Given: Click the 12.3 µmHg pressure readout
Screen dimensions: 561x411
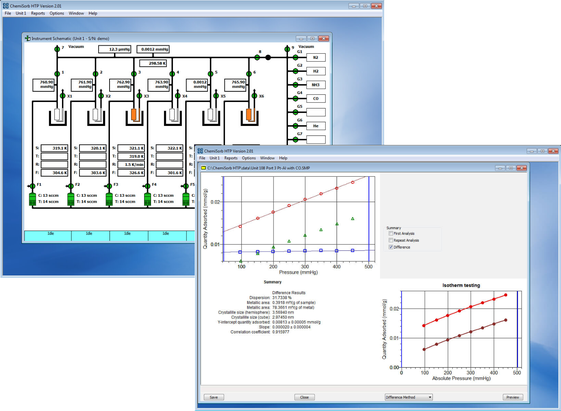Looking at the screenshot, I should (114, 49).
